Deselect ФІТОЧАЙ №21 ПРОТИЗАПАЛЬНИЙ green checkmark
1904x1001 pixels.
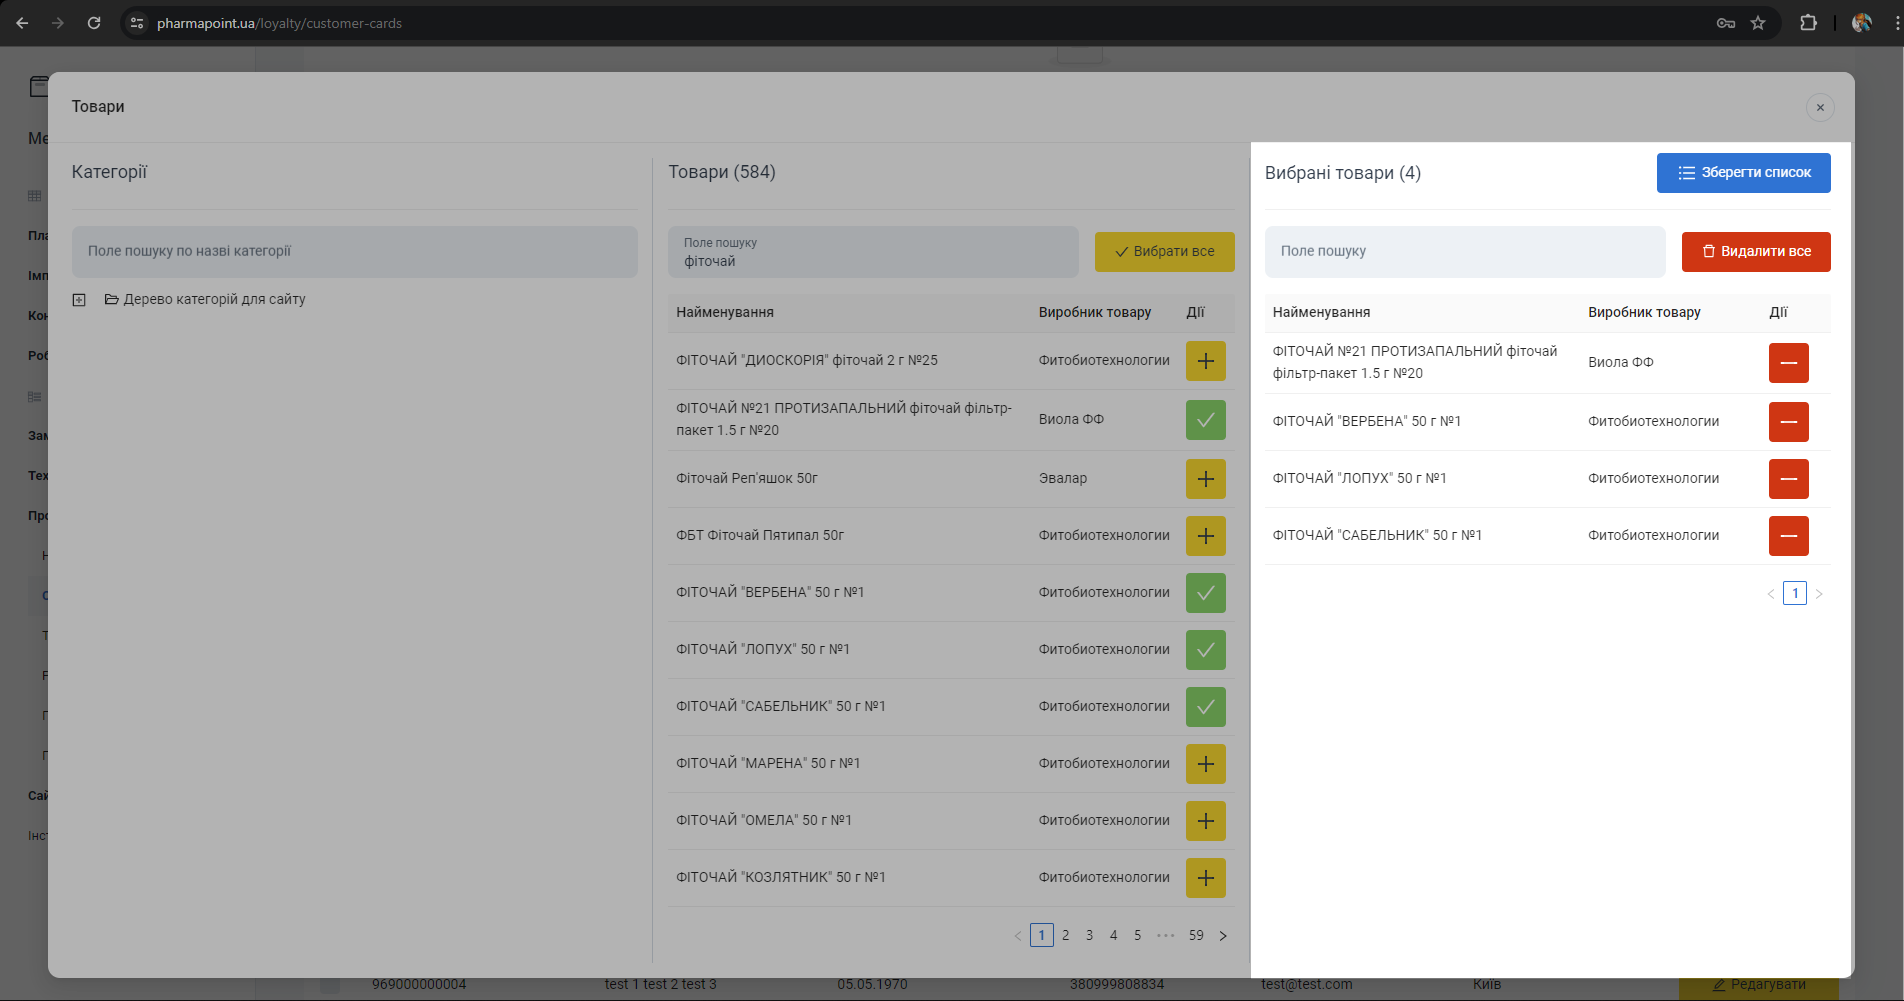tap(1205, 420)
